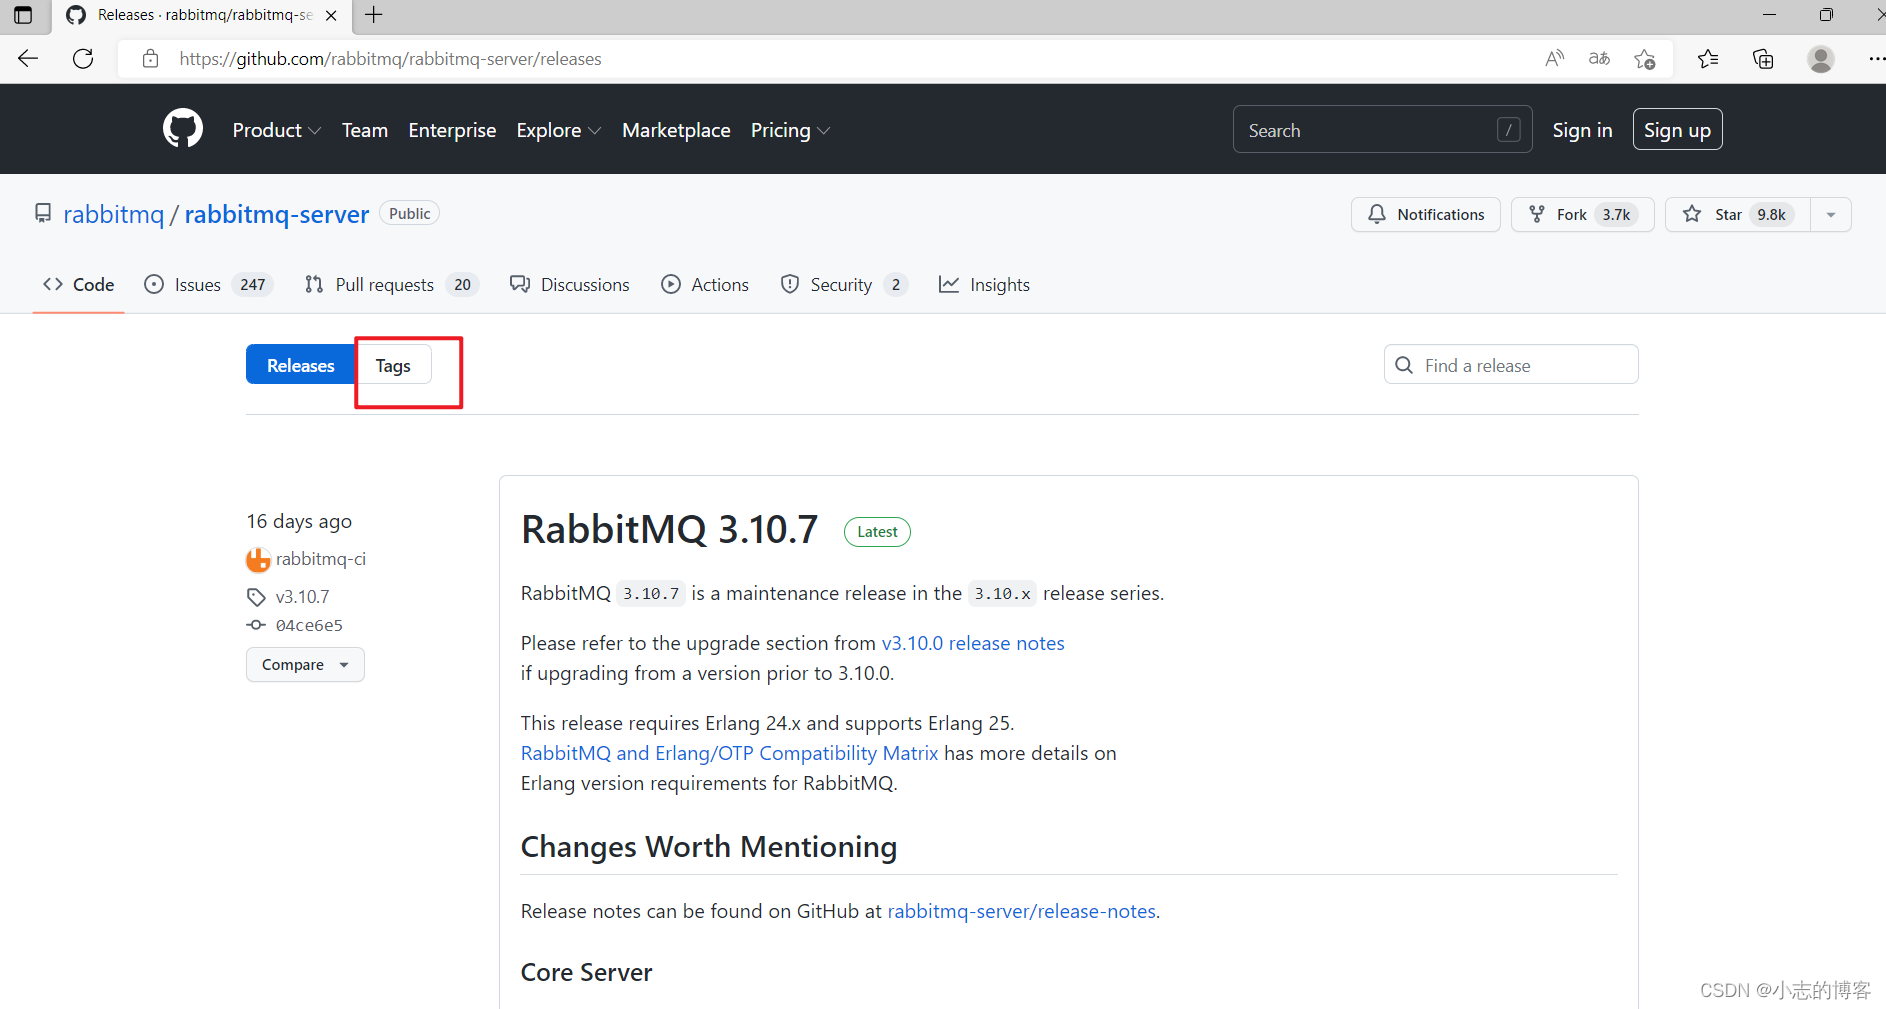Expand the Pricing menu
Image resolution: width=1886 pixels, height=1009 pixels.
(x=790, y=130)
